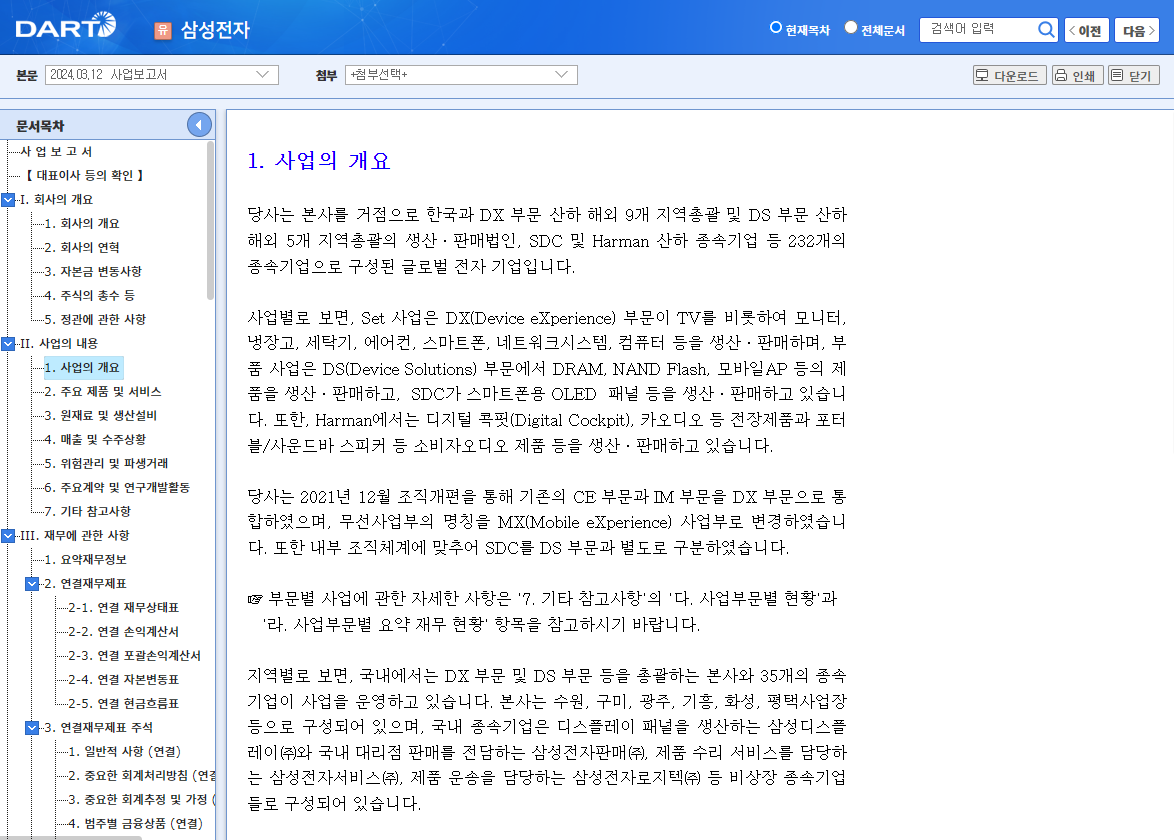The image size is (1174, 840).
Task: Go to the next page with 다음
Action: pyautogui.click(x=1137, y=30)
